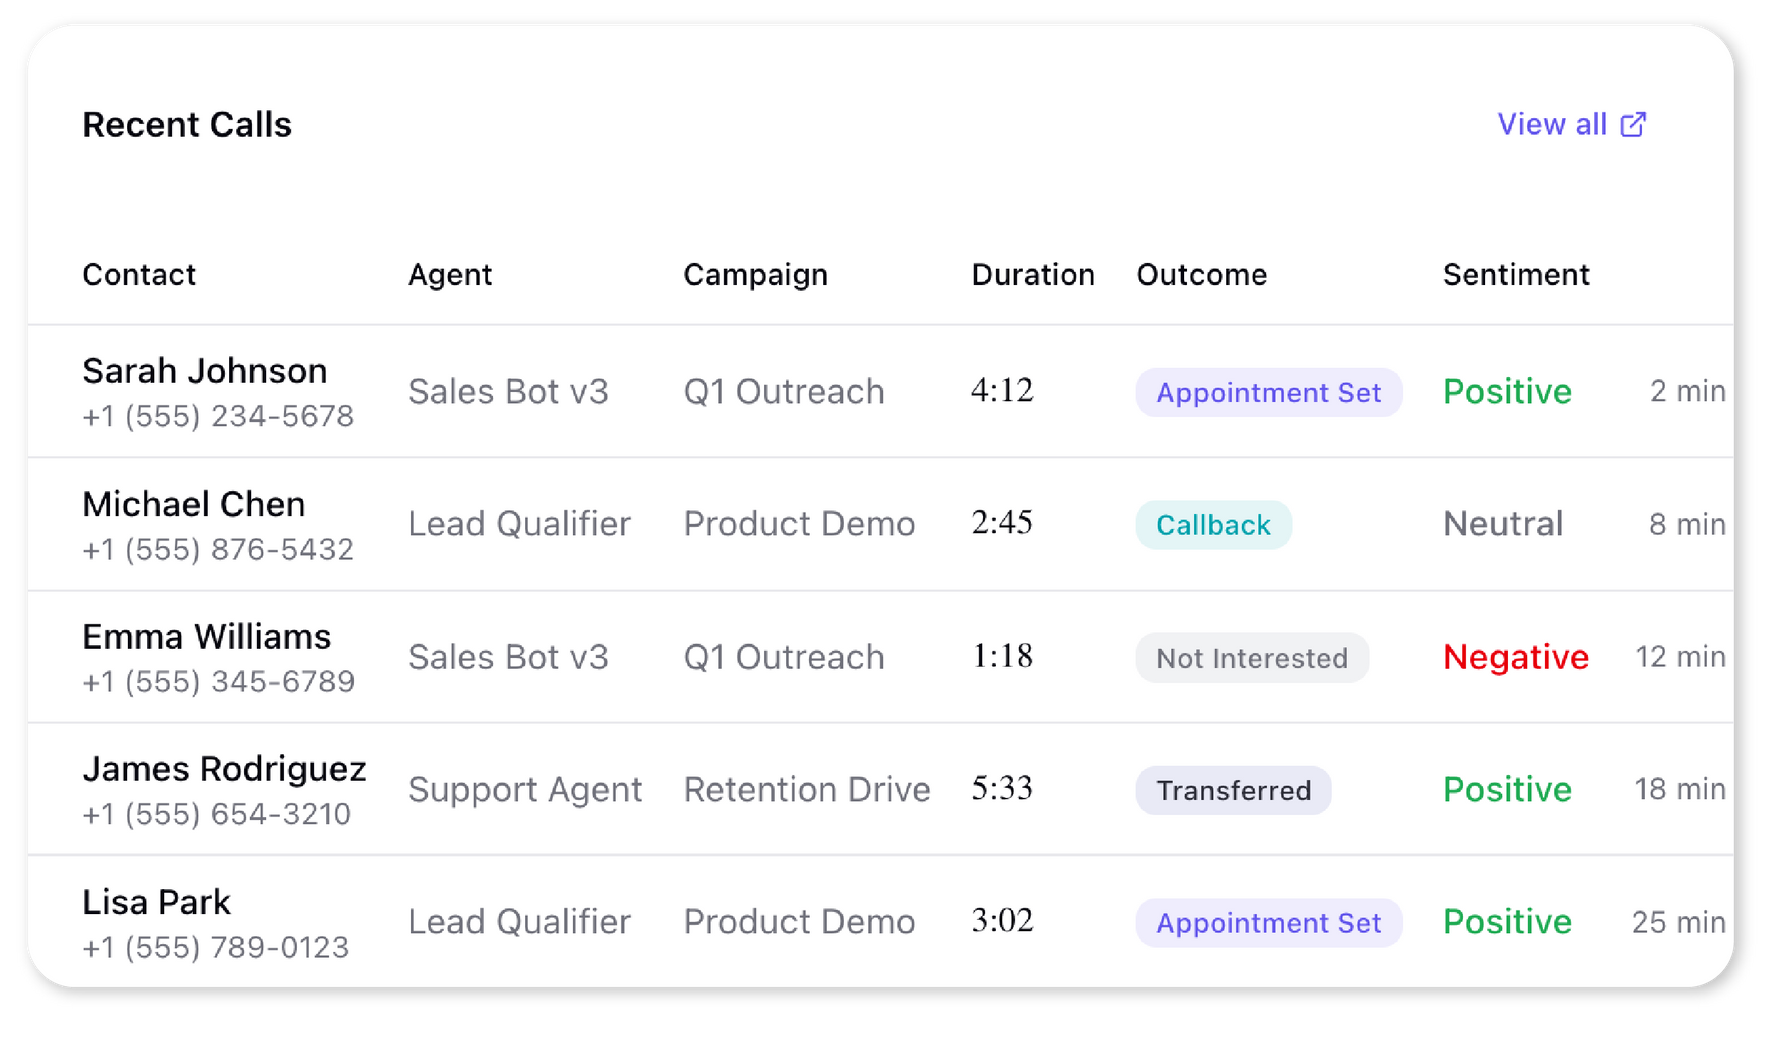Click the external link icon beside View all
The height and width of the screenshot is (1039, 1785).
point(1633,124)
